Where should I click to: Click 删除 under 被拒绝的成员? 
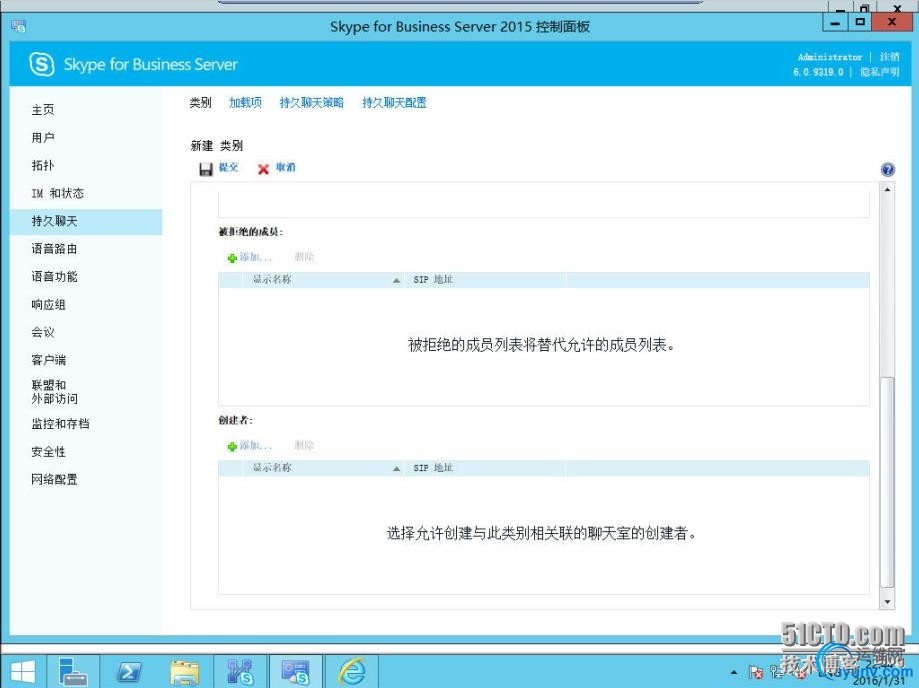point(304,257)
